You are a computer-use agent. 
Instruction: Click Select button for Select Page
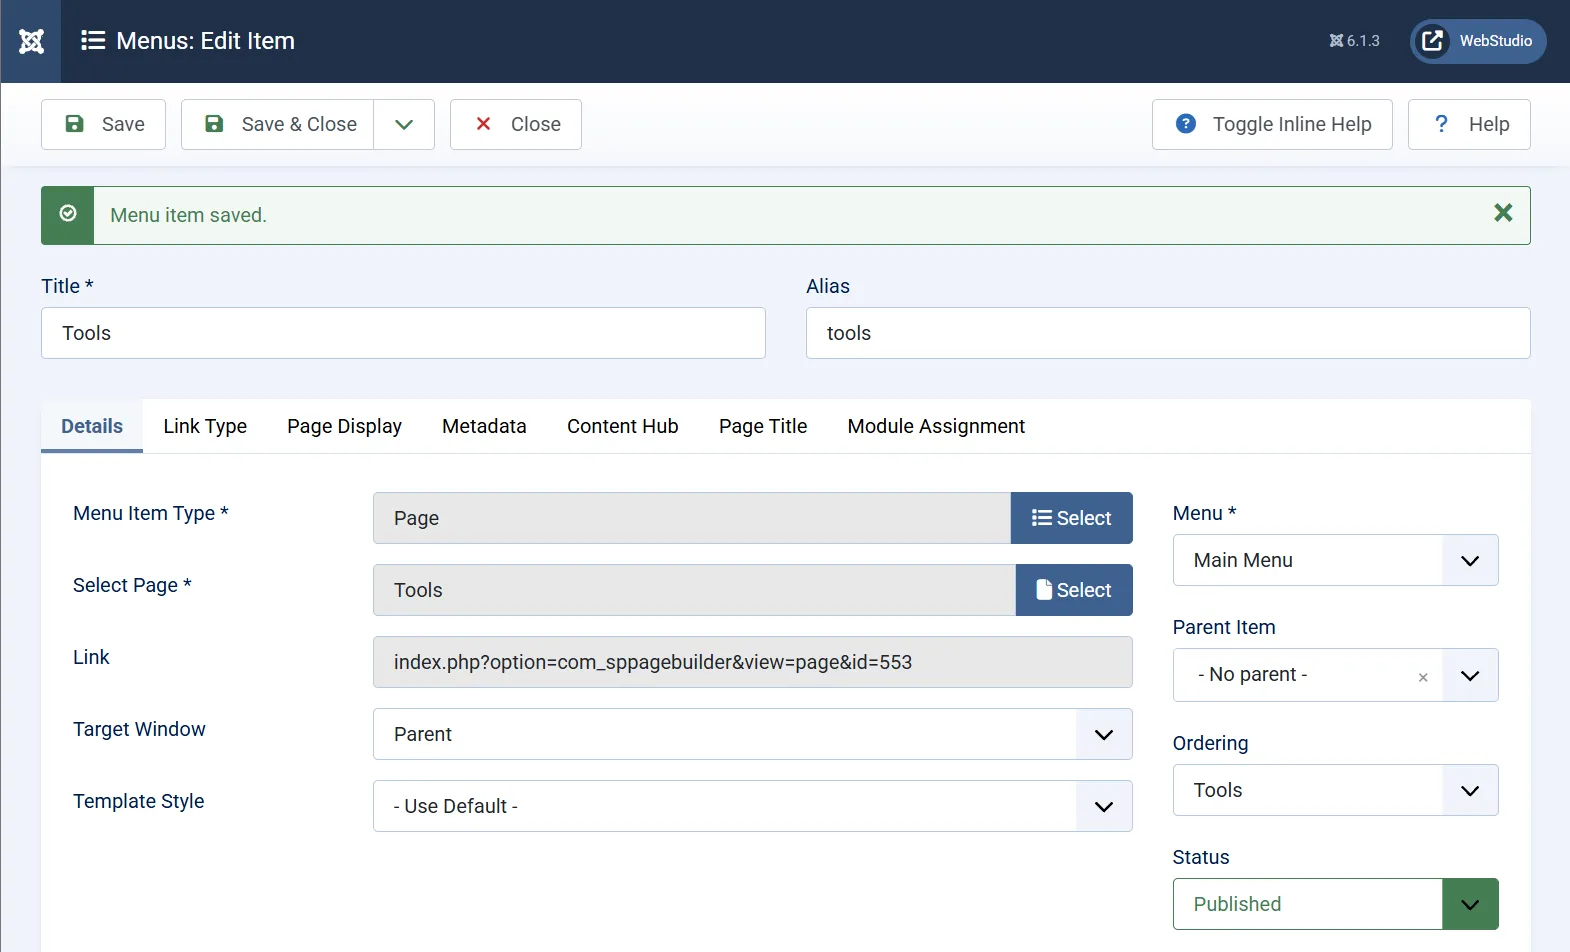[1074, 590]
